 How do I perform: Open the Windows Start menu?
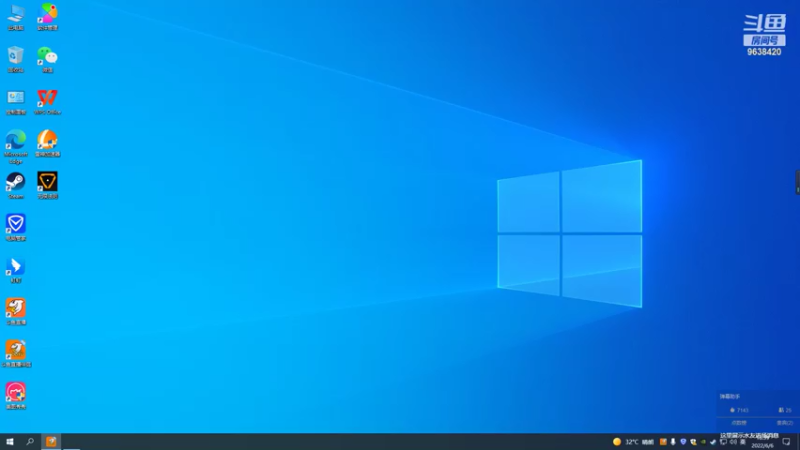[x=10, y=442]
